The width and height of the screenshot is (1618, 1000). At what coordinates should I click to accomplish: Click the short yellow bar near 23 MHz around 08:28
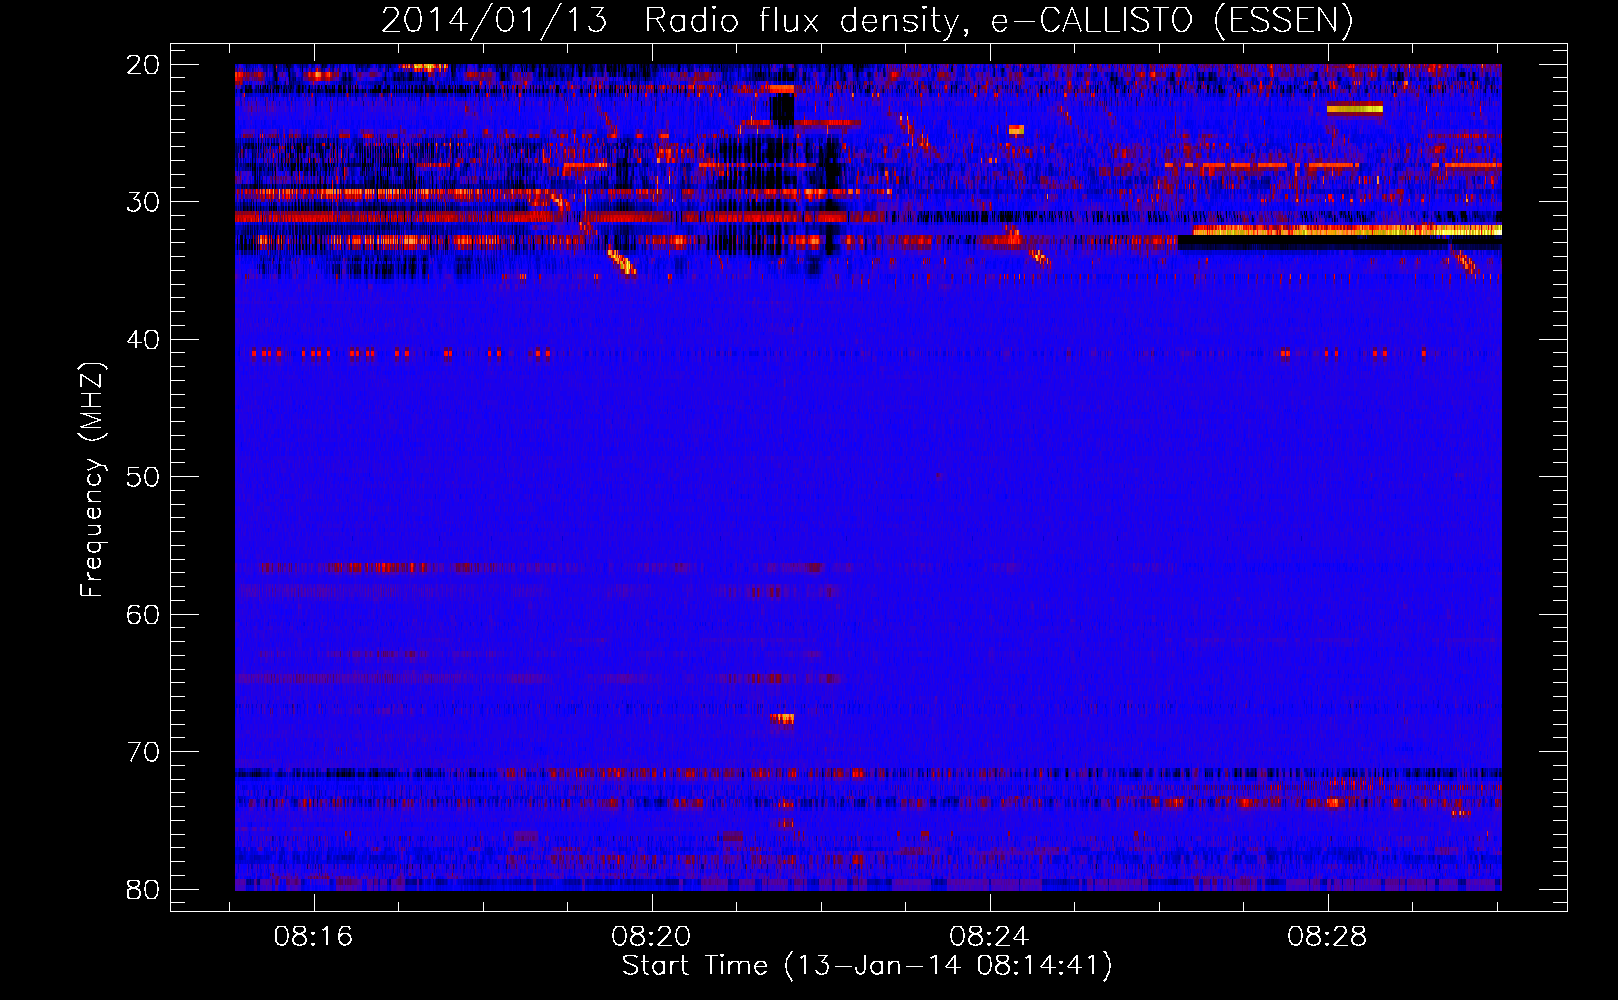(x=1354, y=109)
